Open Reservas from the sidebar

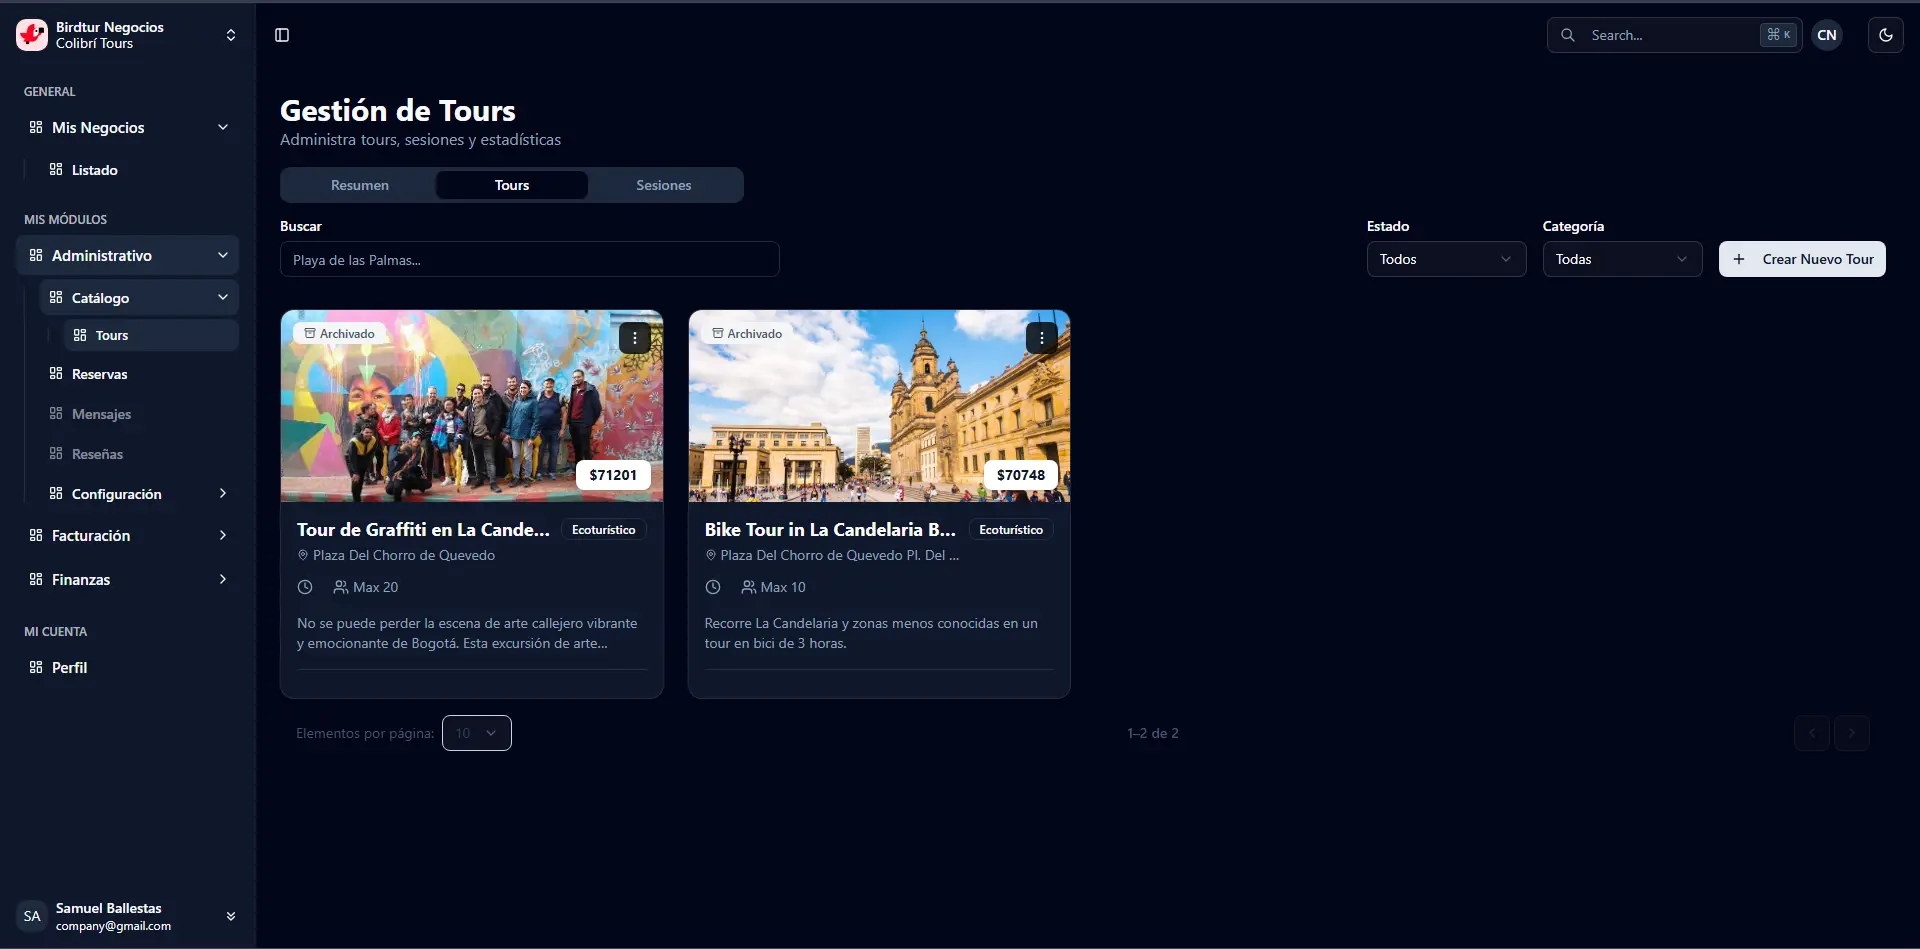coord(101,373)
